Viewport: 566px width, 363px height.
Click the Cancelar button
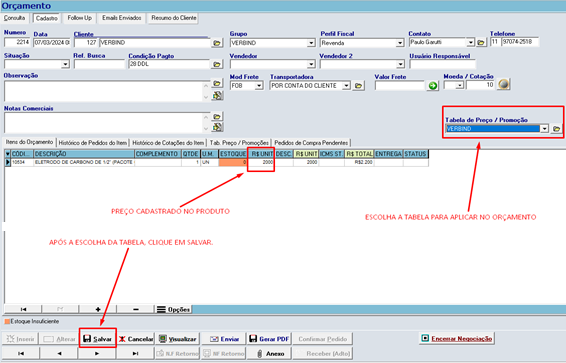[x=136, y=339]
